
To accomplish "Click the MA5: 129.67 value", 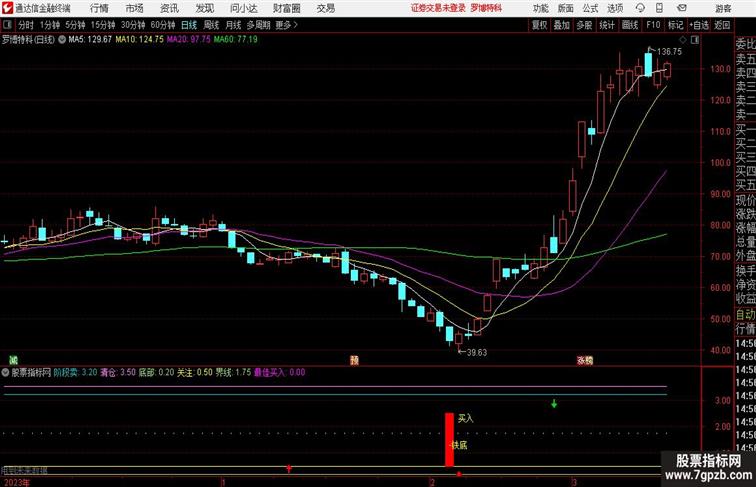I will [x=90, y=40].
